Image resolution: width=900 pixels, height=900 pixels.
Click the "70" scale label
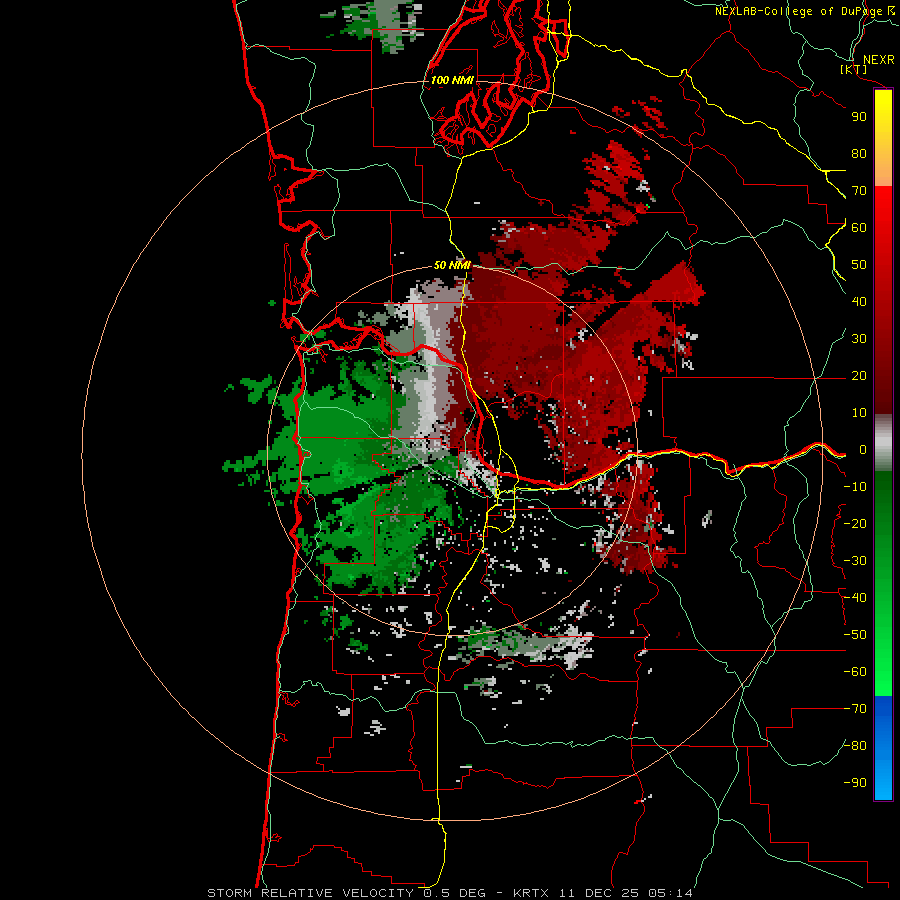pos(859,190)
